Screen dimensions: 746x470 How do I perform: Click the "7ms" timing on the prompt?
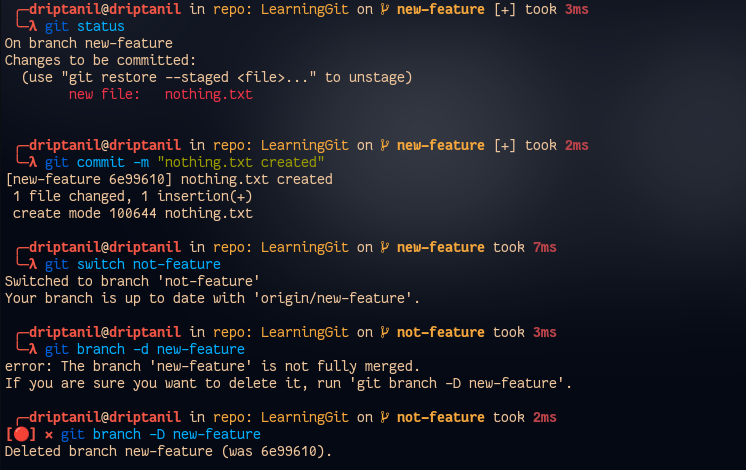point(544,247)
